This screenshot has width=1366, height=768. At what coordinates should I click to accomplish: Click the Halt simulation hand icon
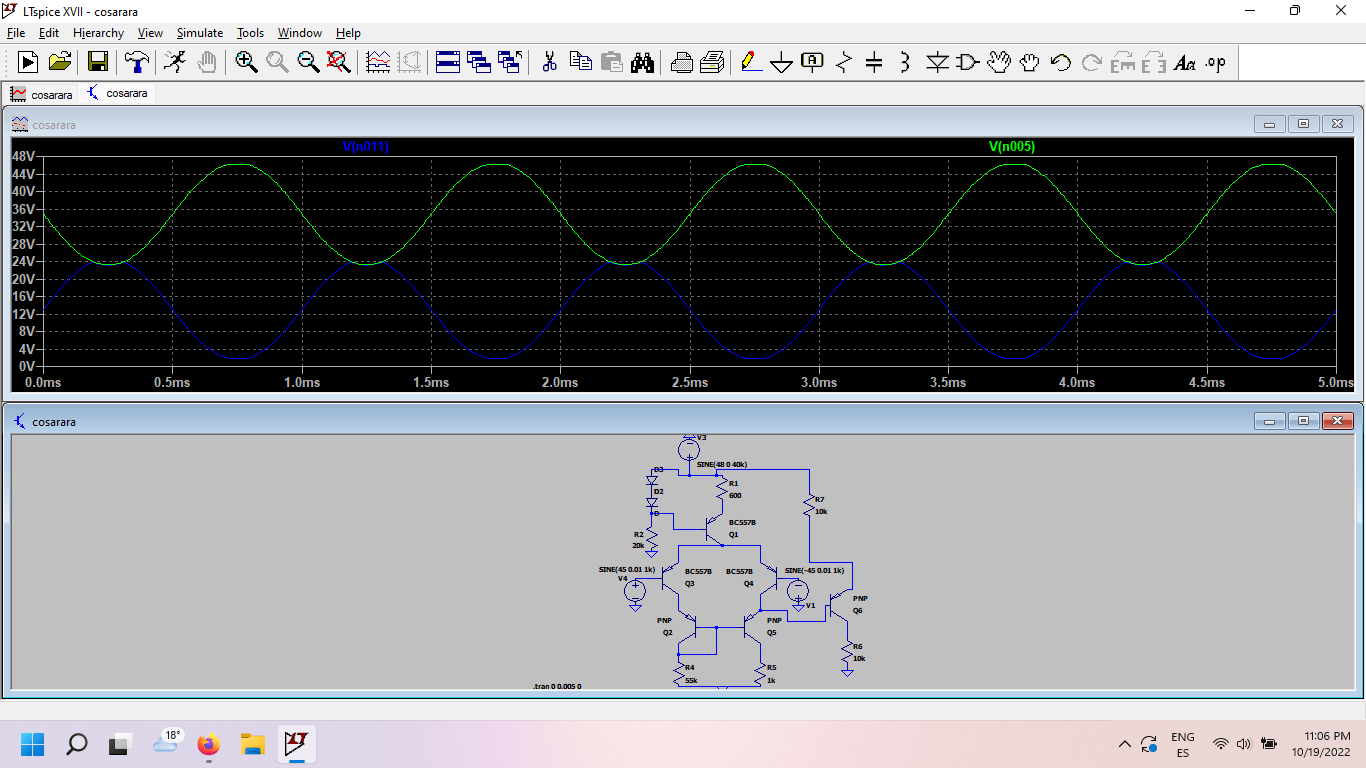206,62
